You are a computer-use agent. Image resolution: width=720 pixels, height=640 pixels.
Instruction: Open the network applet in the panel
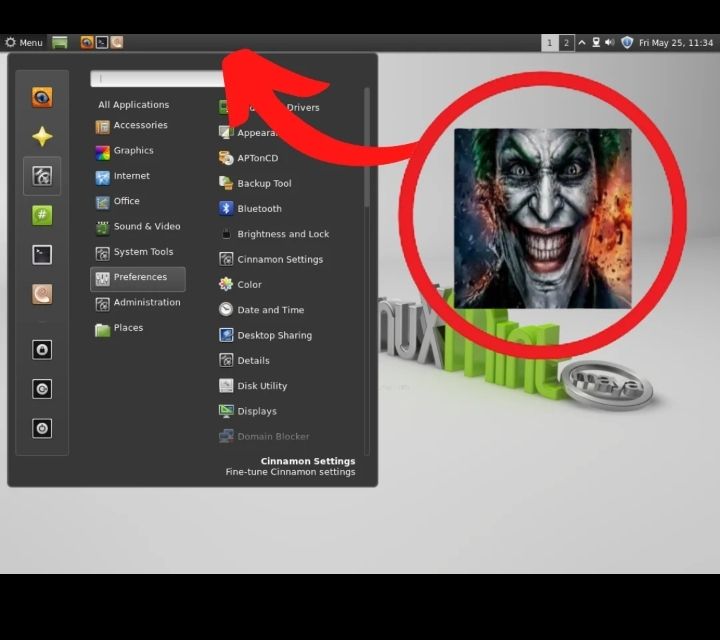[596, 43]
